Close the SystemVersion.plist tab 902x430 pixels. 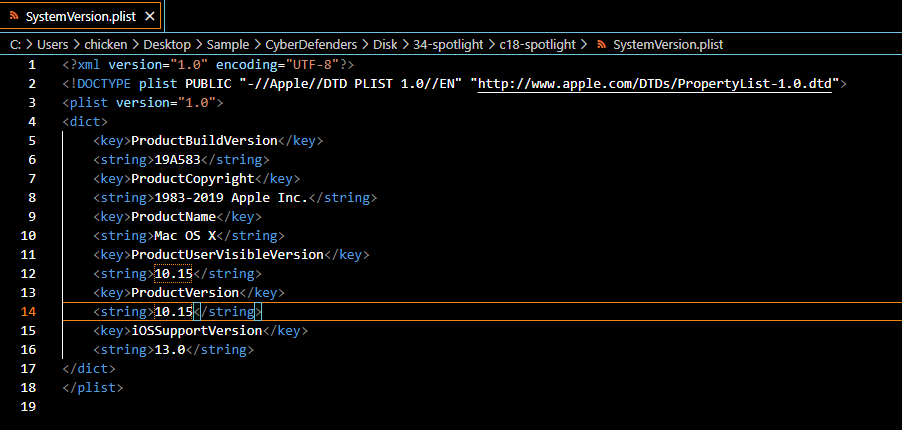(x=150, y=16)
